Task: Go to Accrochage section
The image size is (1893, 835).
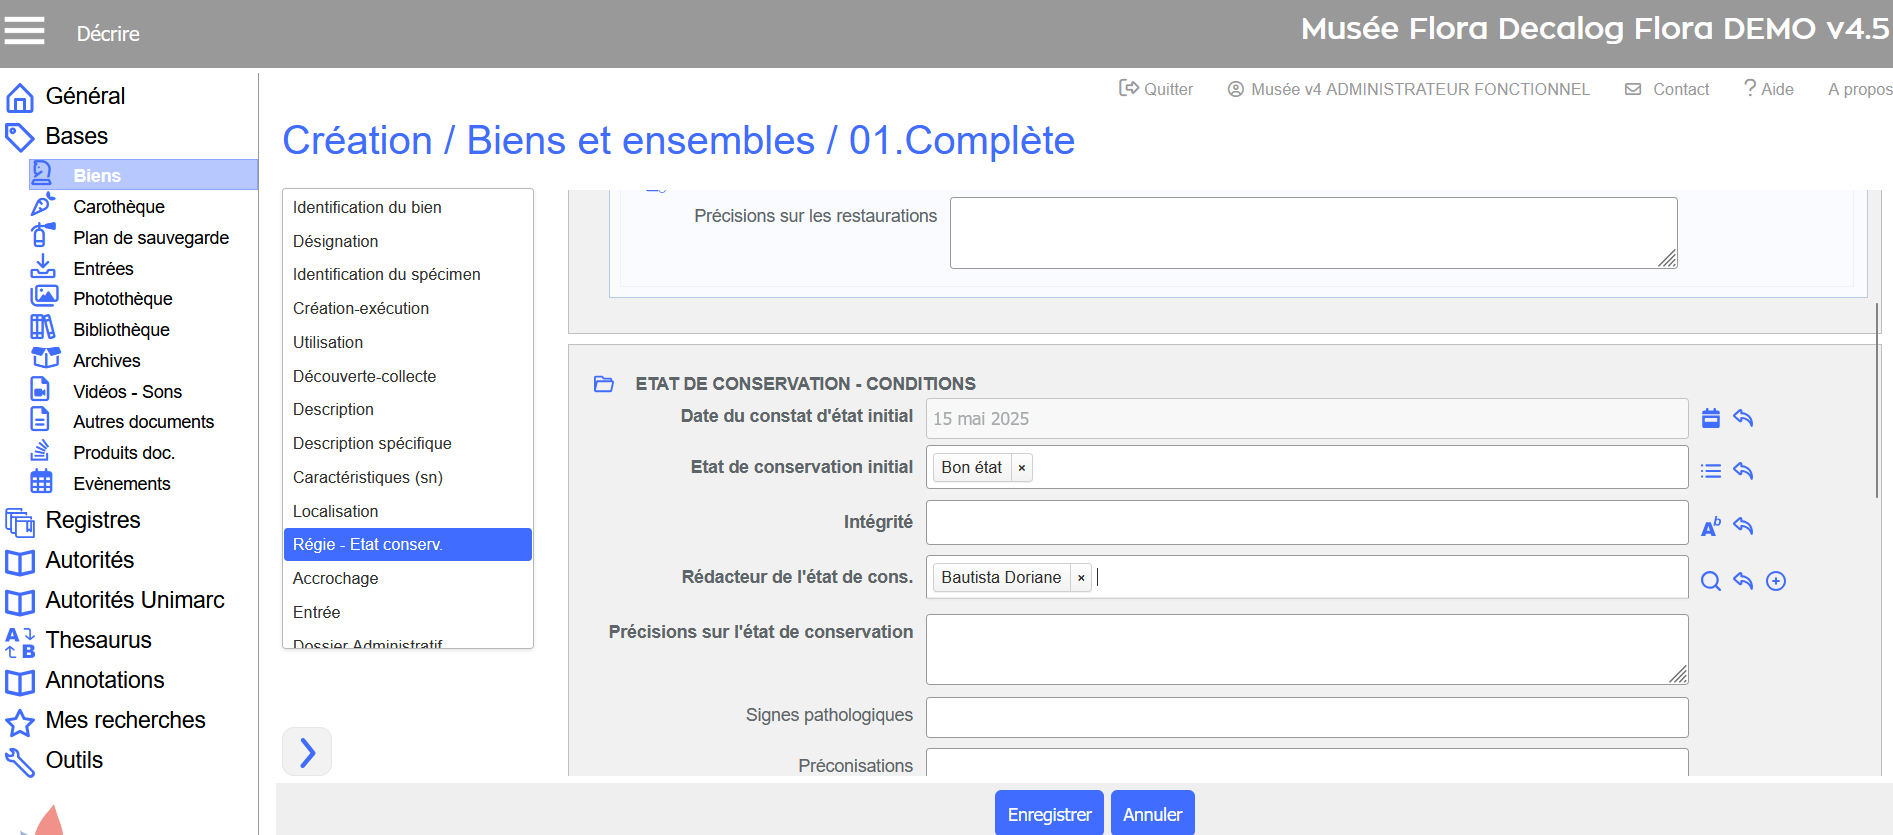Action: click(x=336, y=578)
